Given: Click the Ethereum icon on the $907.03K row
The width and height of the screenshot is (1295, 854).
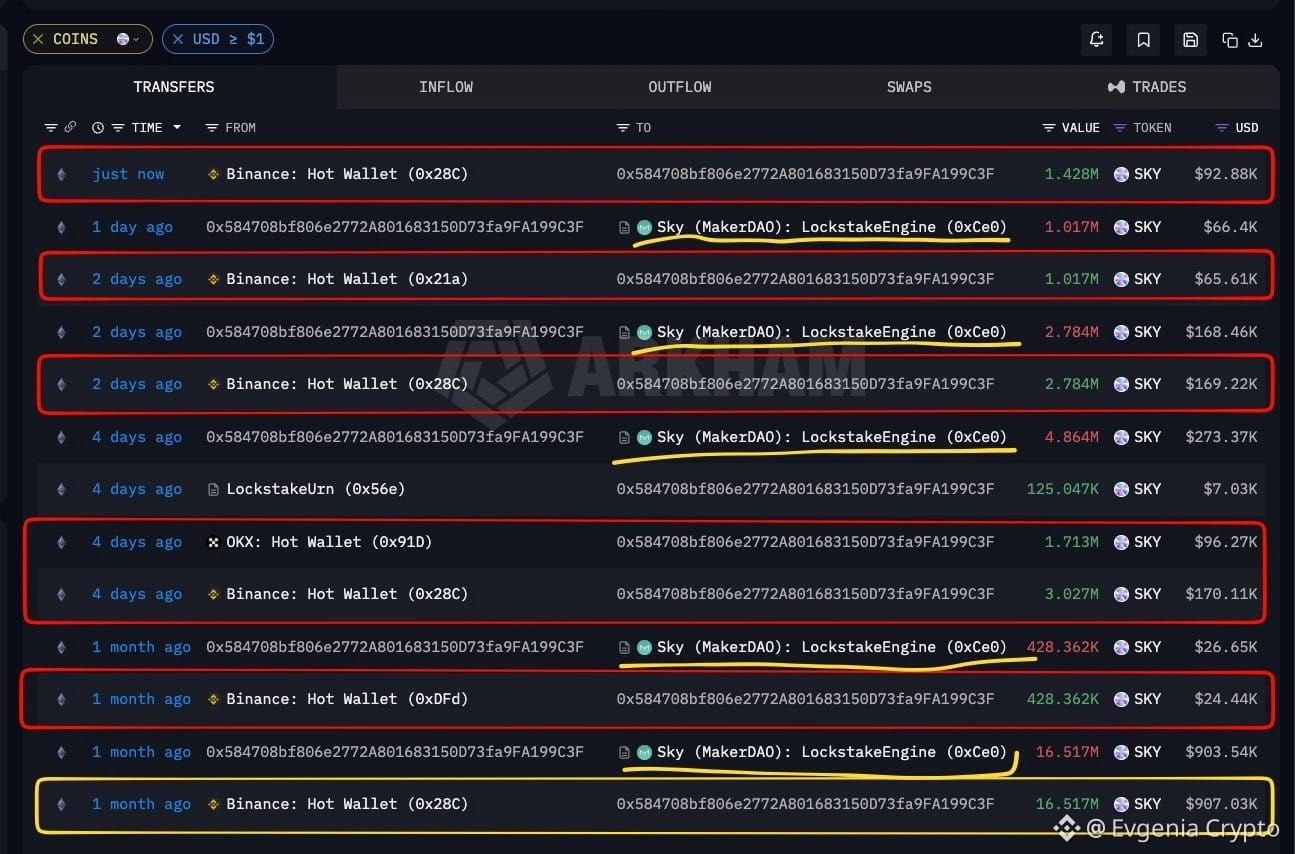Looking at the screenshot, I should (61, 804).
